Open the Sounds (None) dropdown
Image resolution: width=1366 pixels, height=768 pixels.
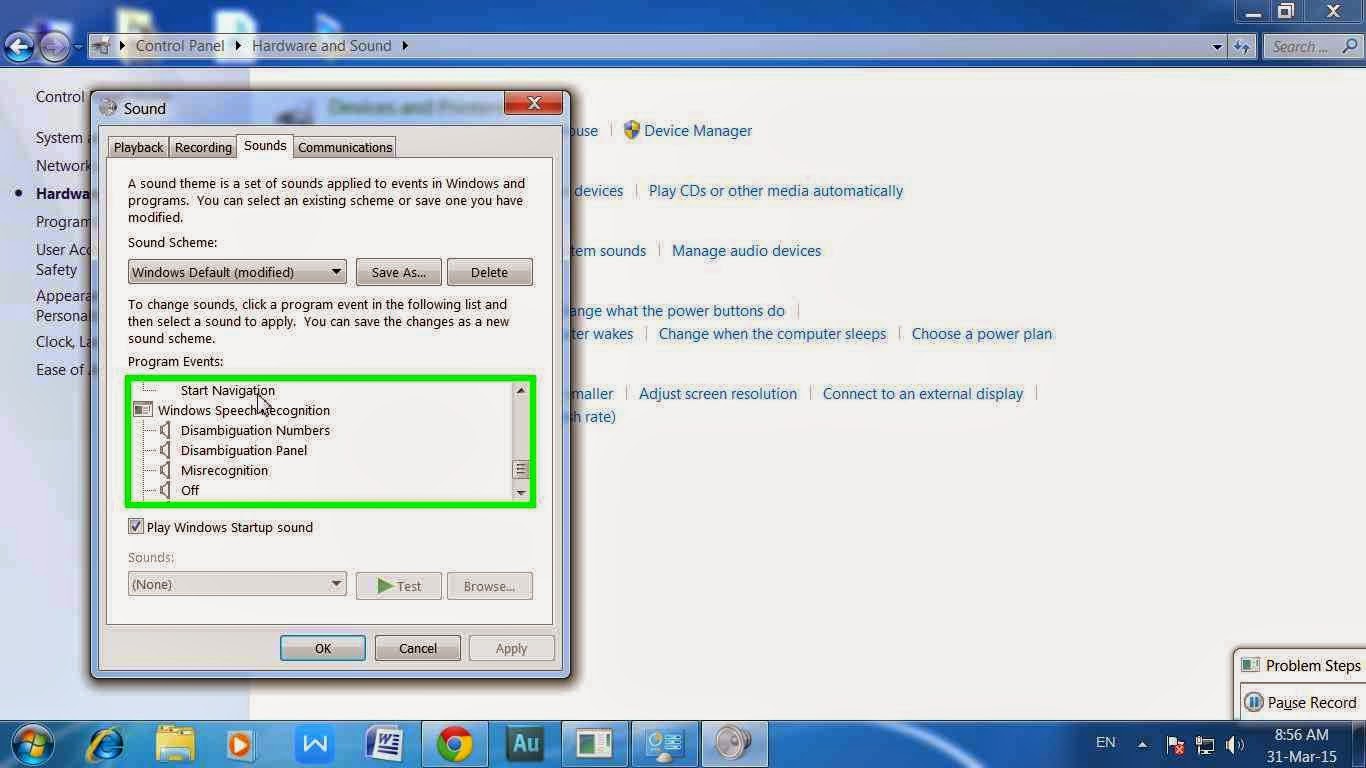(237, 584)
